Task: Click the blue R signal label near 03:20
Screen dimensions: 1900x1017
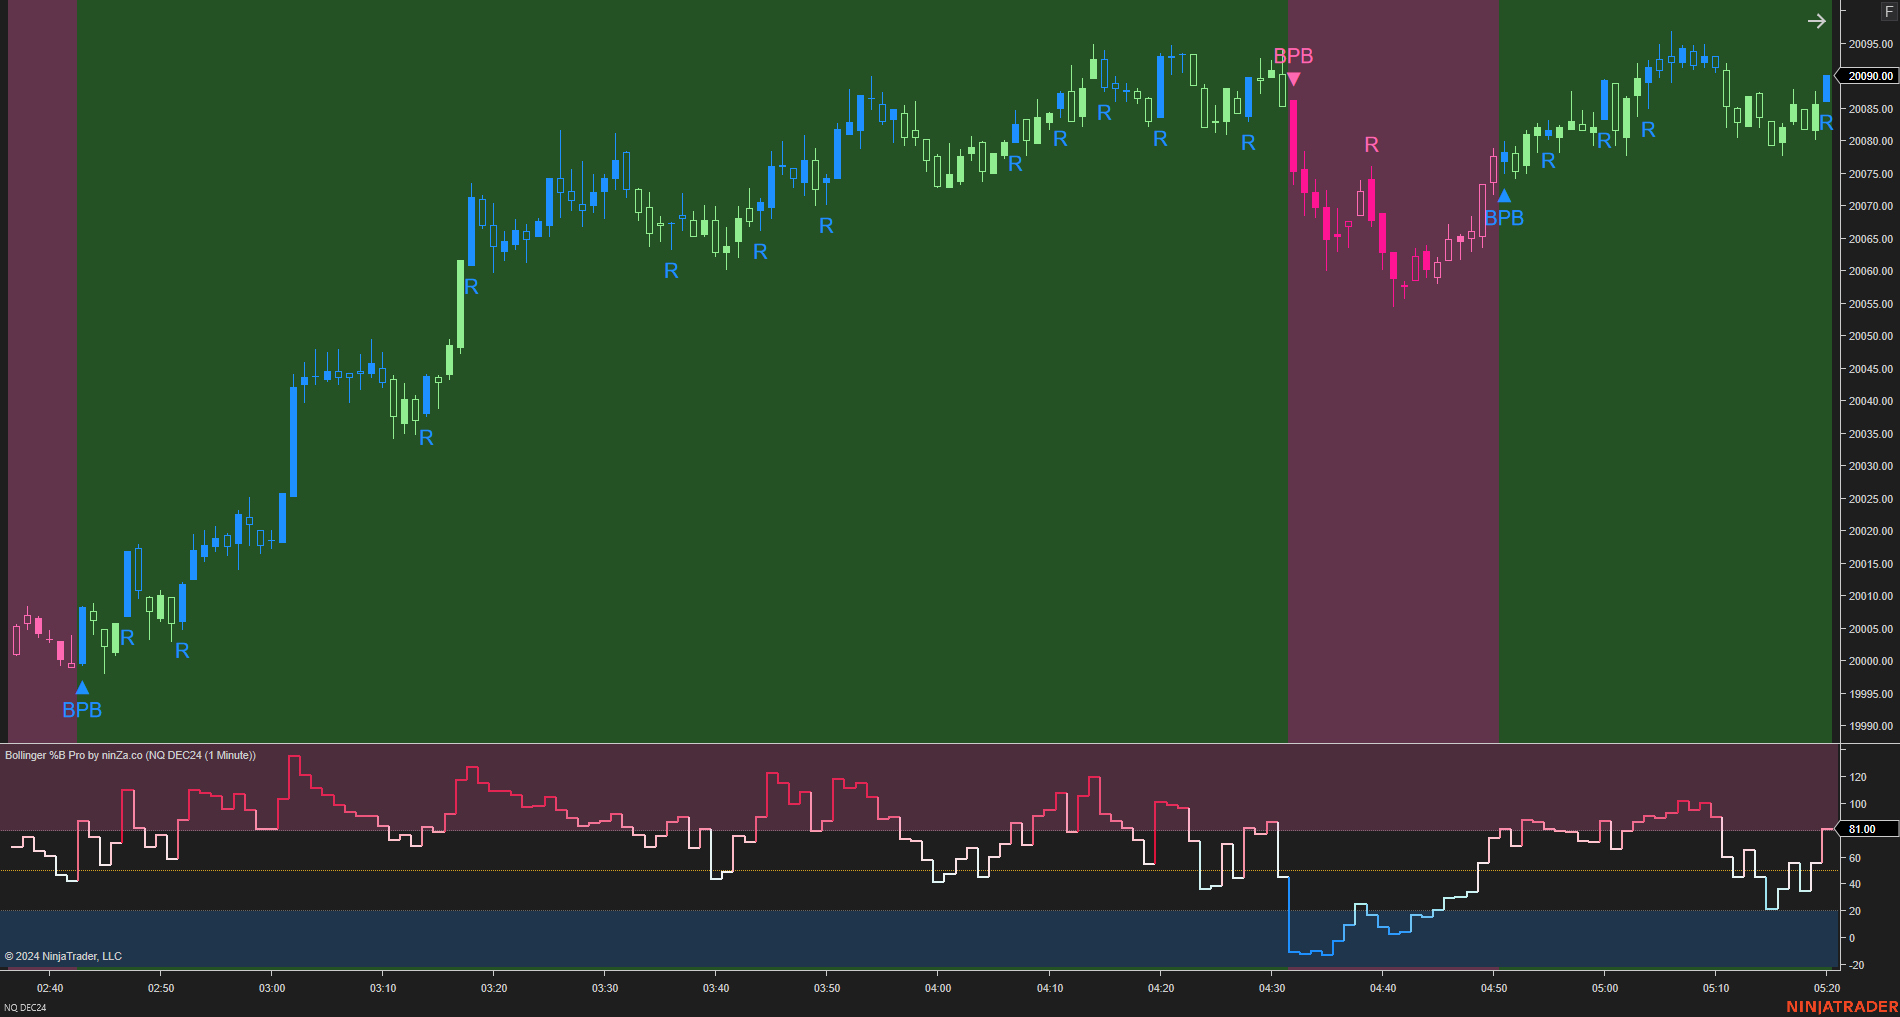Action: coord(471,286)
